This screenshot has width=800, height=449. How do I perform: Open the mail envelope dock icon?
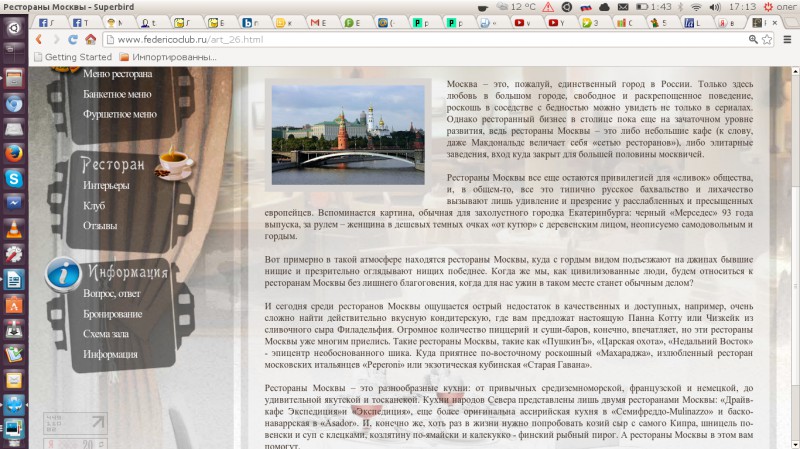coord(14,380)
